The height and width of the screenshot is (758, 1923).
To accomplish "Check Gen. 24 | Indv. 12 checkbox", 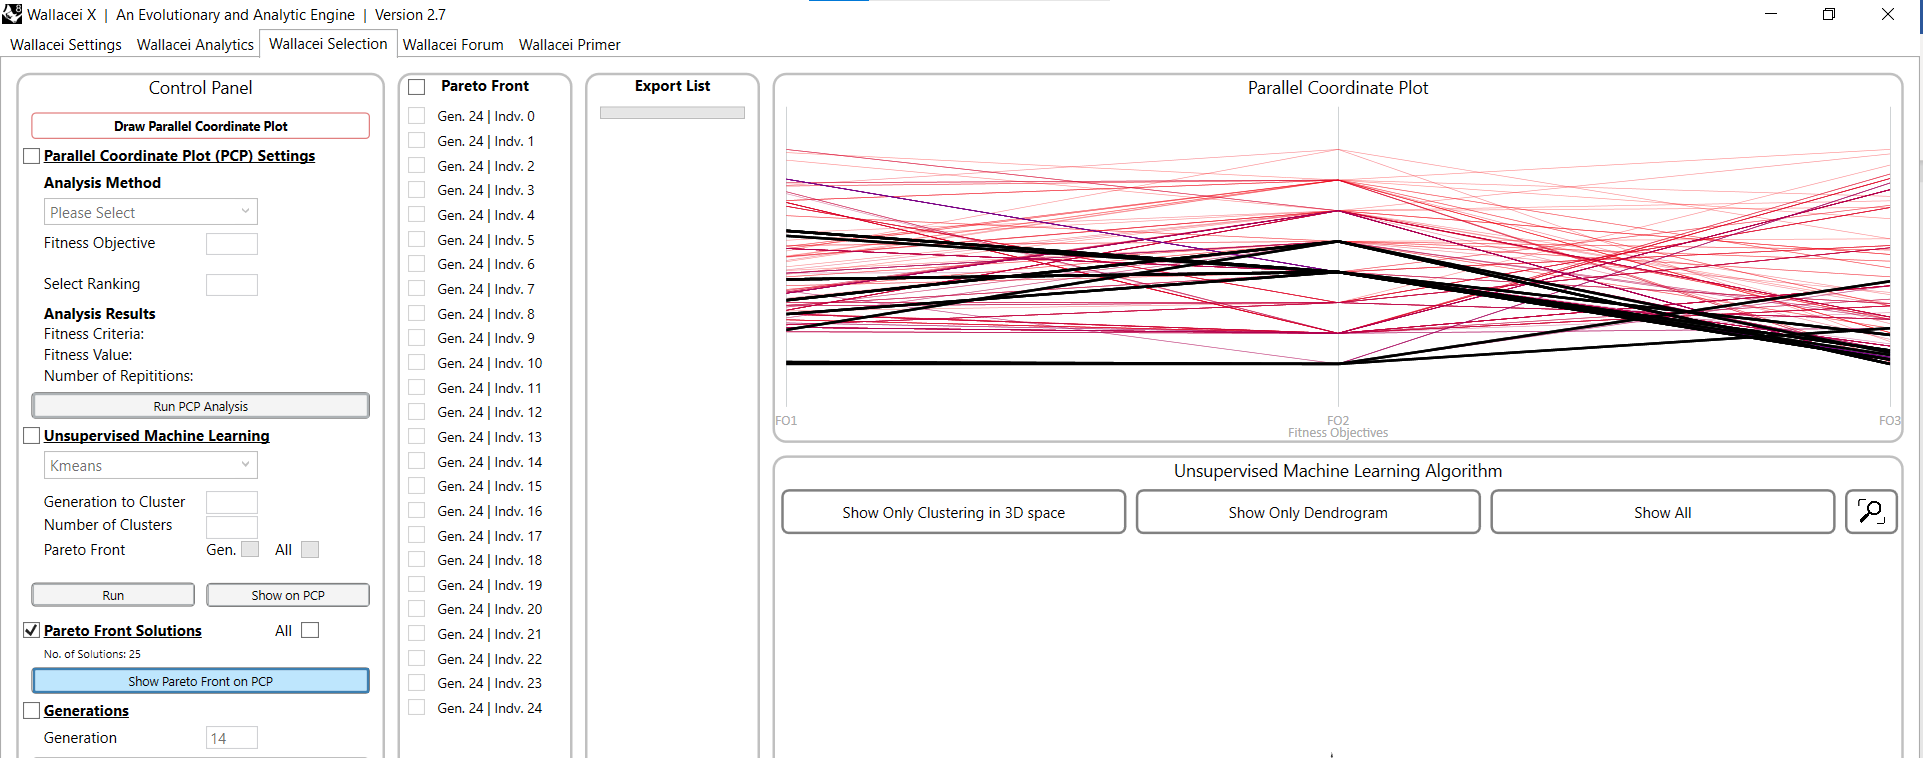I will (x=417, y=412).
